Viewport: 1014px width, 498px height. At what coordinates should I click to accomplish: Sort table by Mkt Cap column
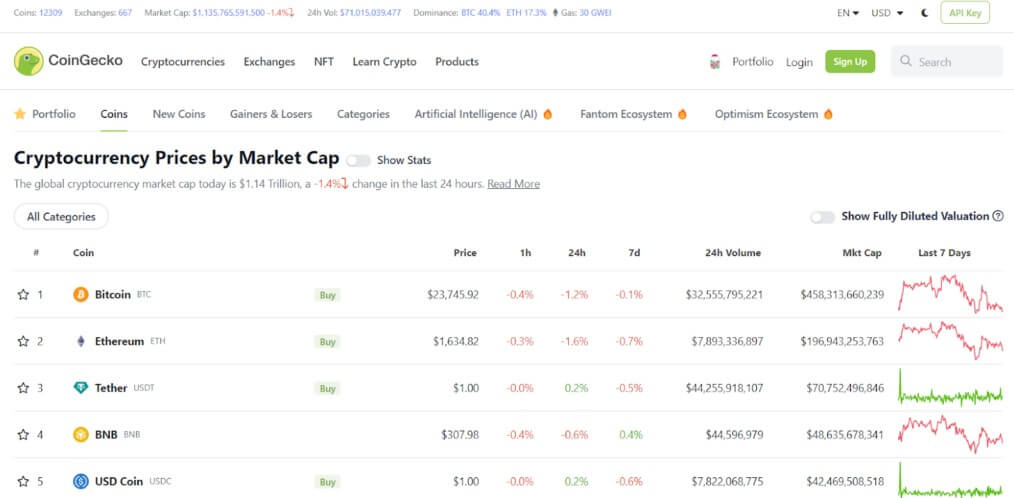pyautogui.click(x=862, y=253)
